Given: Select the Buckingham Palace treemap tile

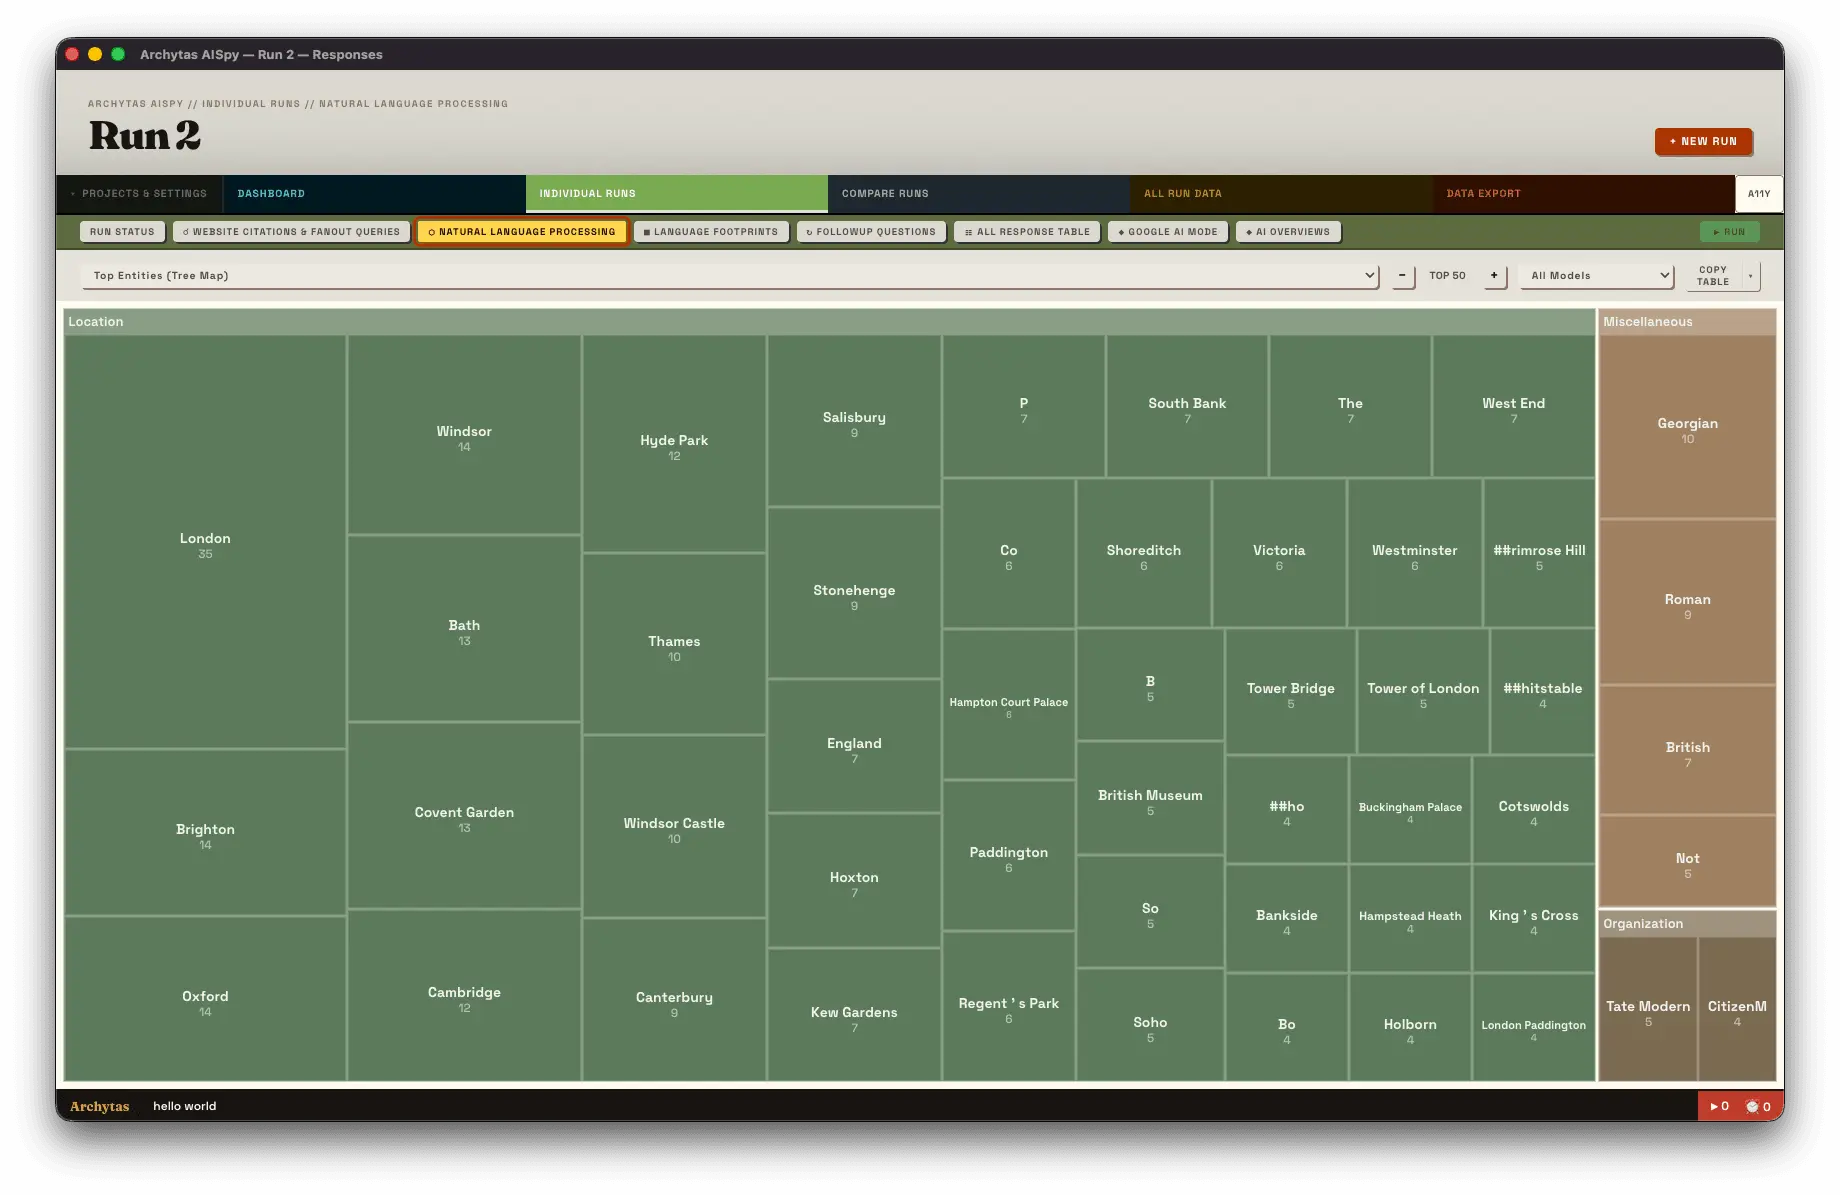Looking at the screenshot, I should click(1410, 810).
